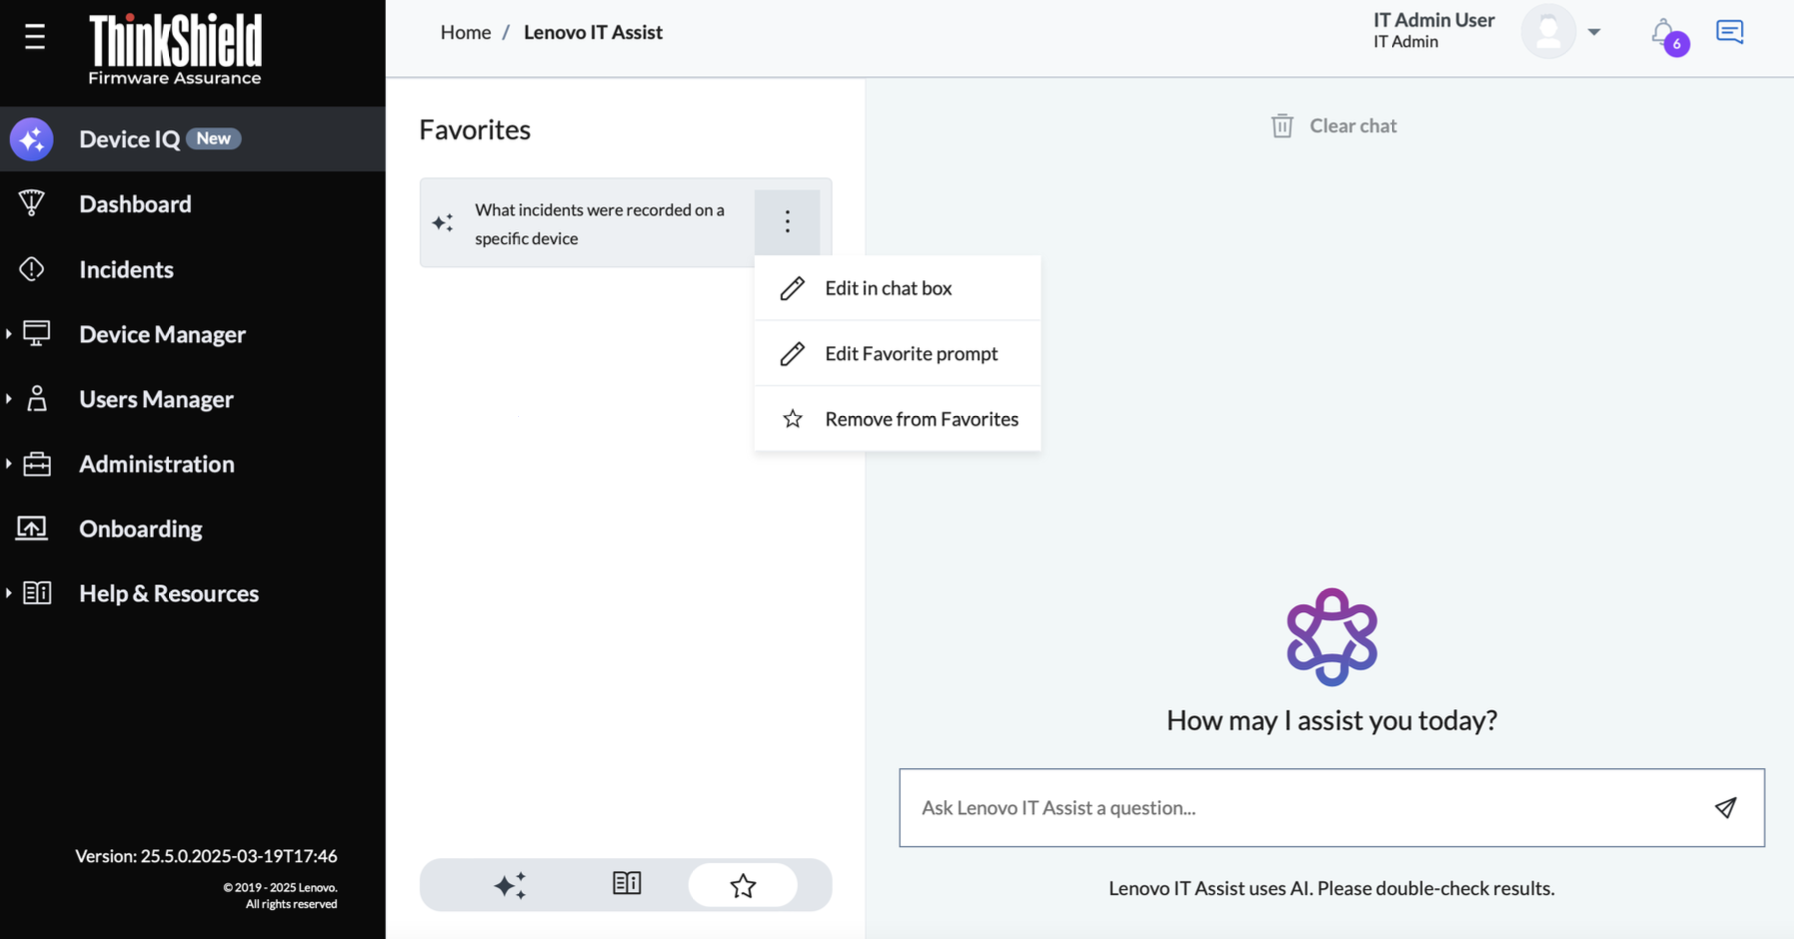Click the ThinkShield Firmware Assurance logo
1795x939 pixels.
(x=175, y=49)
